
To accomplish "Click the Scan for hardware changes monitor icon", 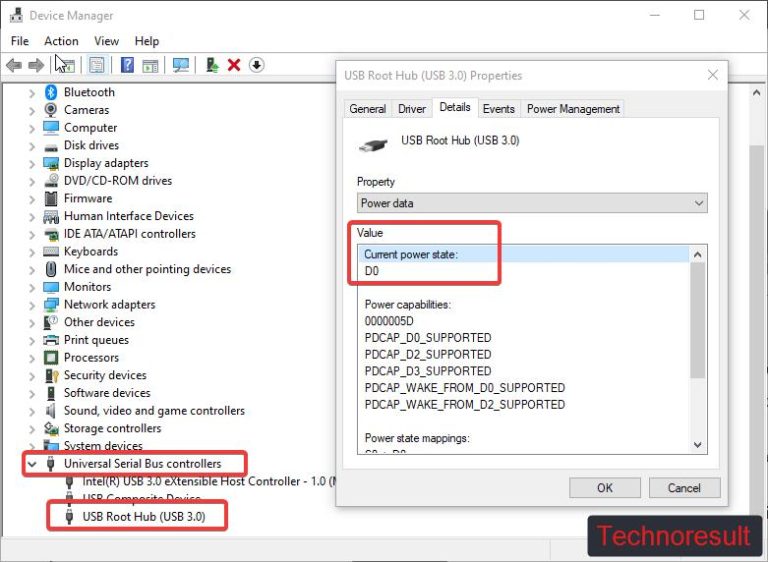I will point(181,65).
